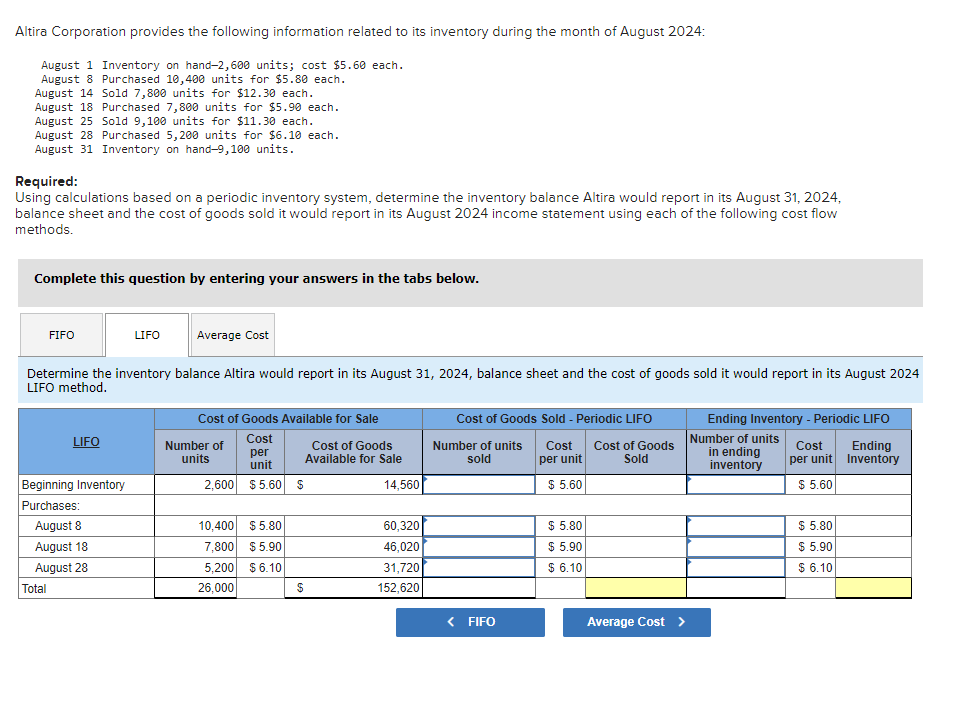Screen dimensions: 956x712
Task: Click the yellow Ending Inventory total cell
Action: coord(873,588)
